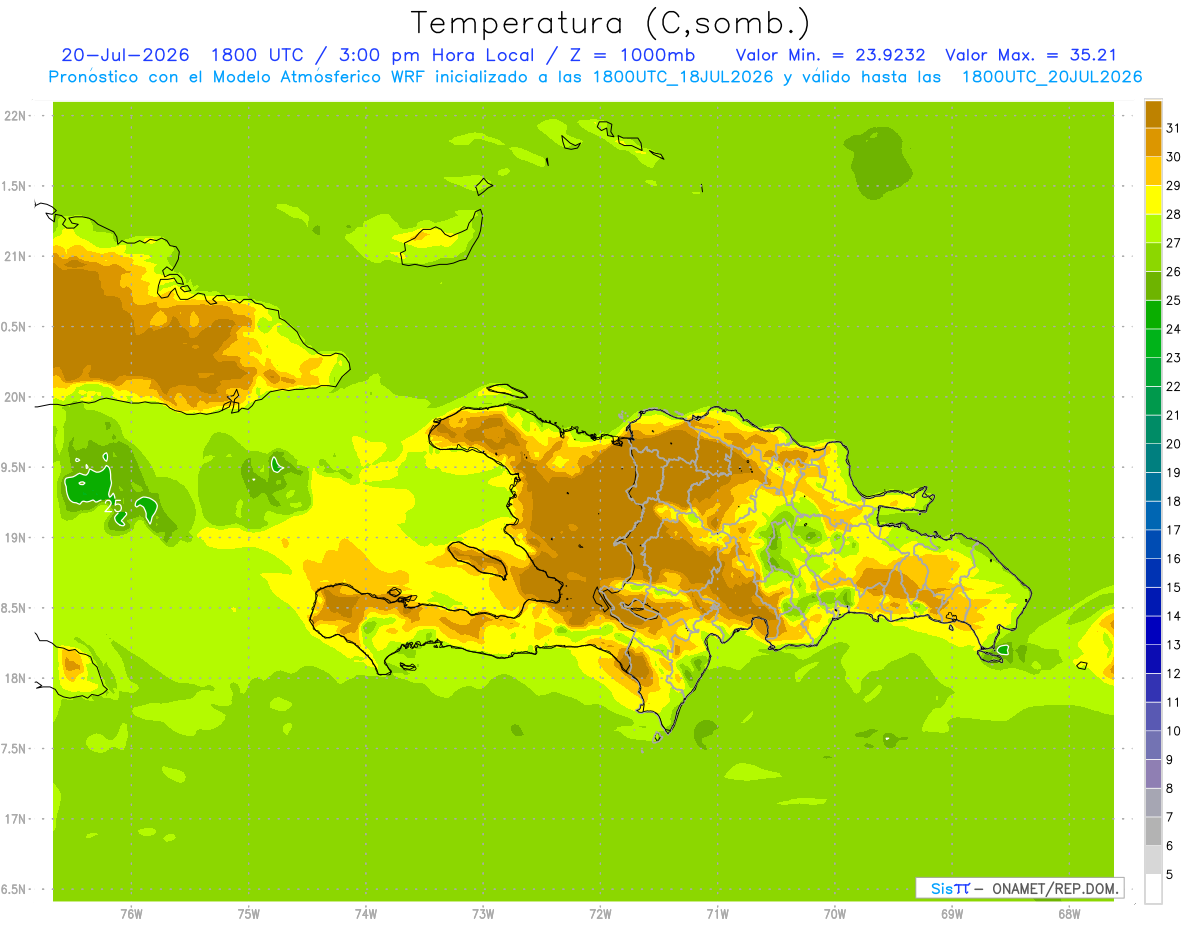Select the gray legend swatch between 6 and 7
The width and height of the screenshot is (1200, 927).
(1153, 831)
